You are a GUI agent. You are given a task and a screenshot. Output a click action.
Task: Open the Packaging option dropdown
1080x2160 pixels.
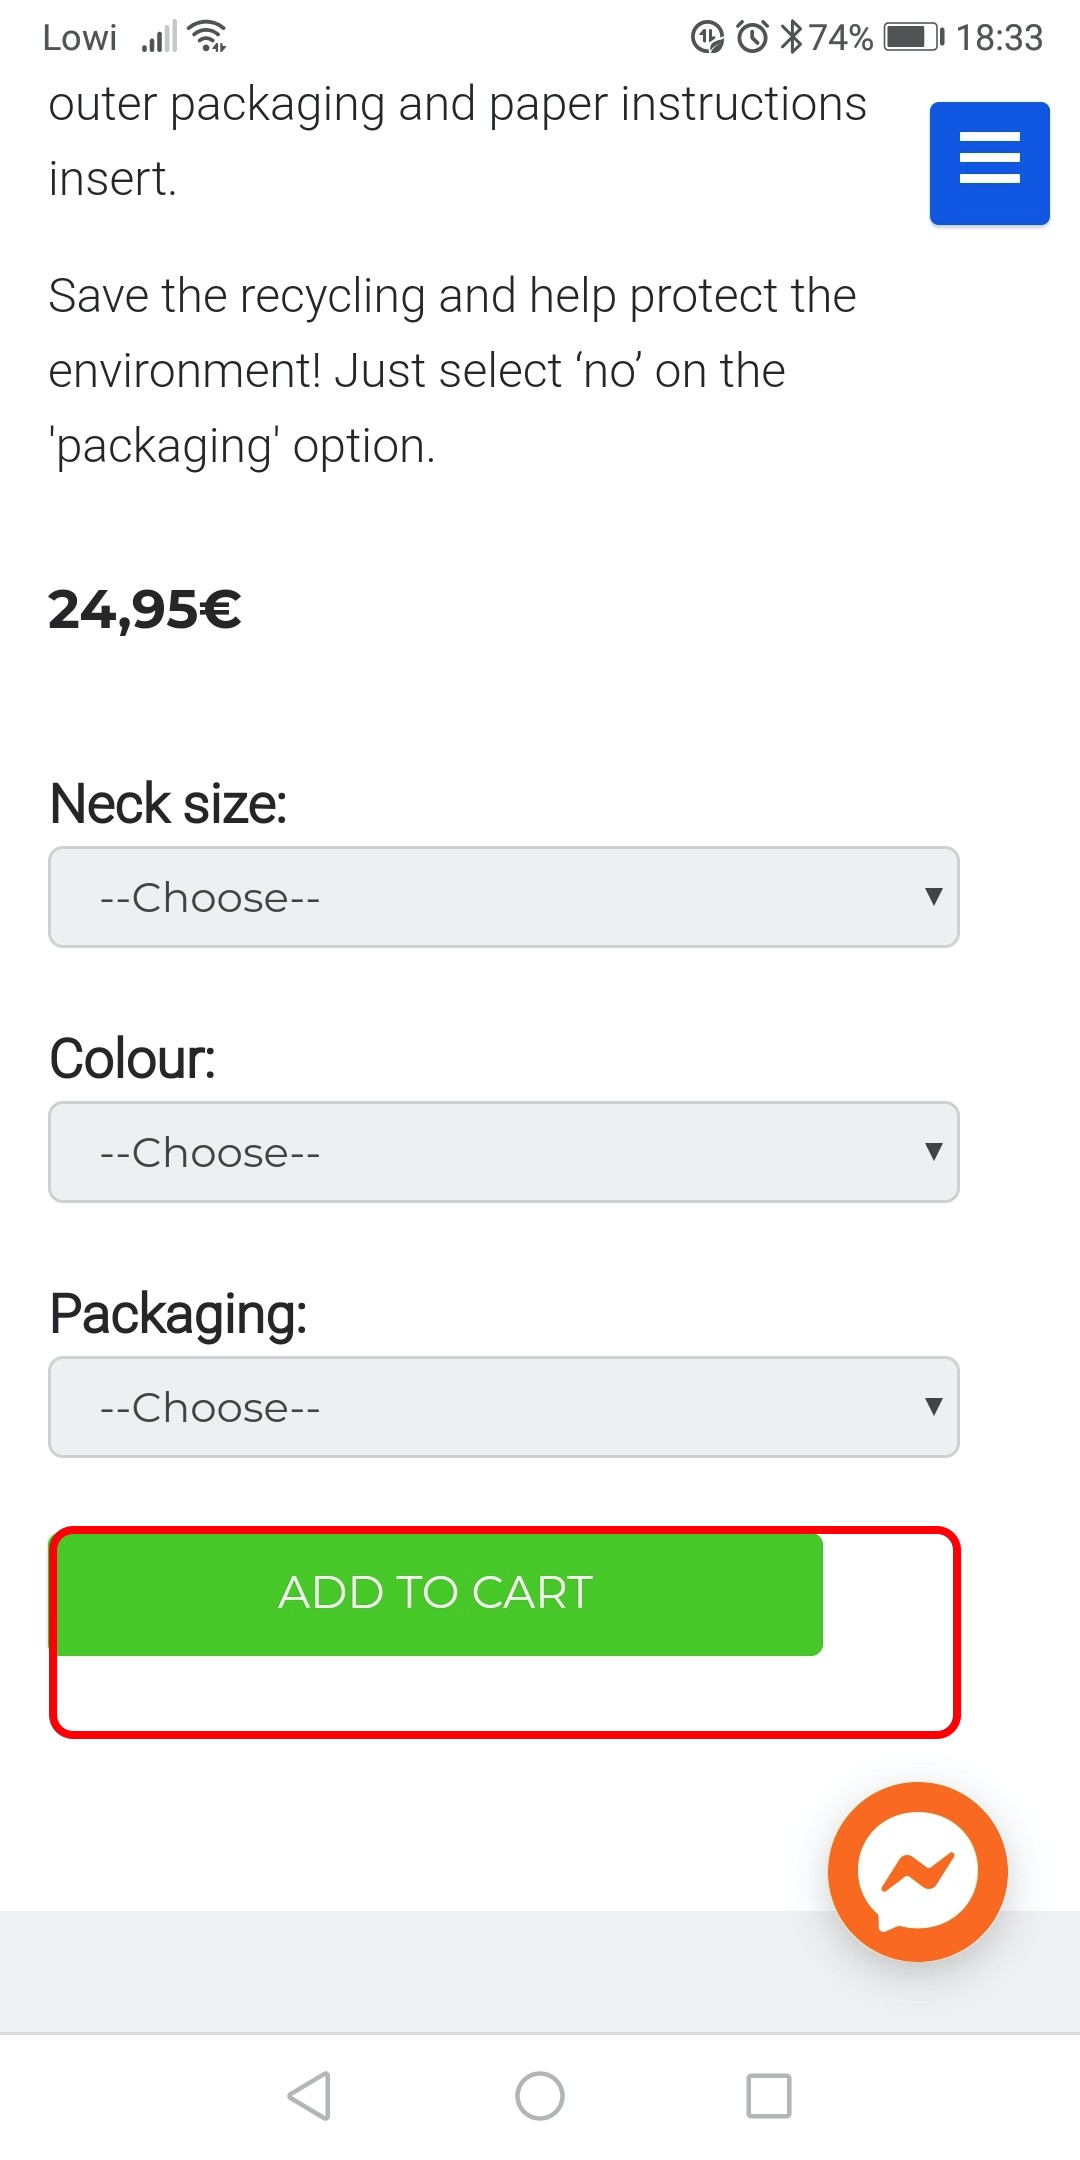click(504, 1407)
